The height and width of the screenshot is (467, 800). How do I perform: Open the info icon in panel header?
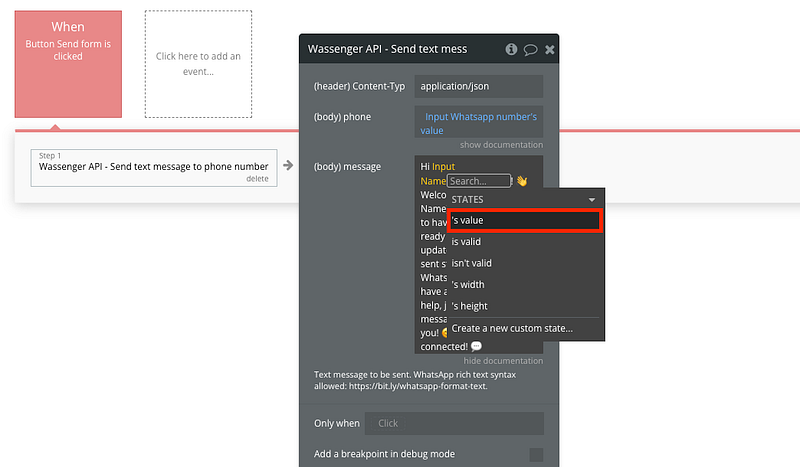511,48
